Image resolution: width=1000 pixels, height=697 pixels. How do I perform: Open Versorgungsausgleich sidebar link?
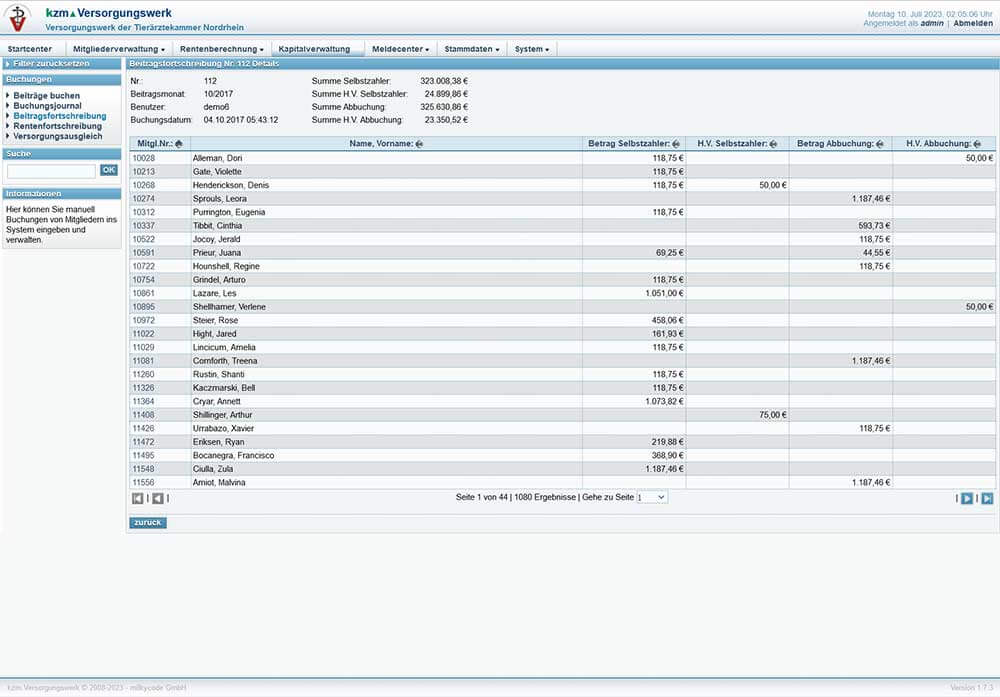point(57,136)
